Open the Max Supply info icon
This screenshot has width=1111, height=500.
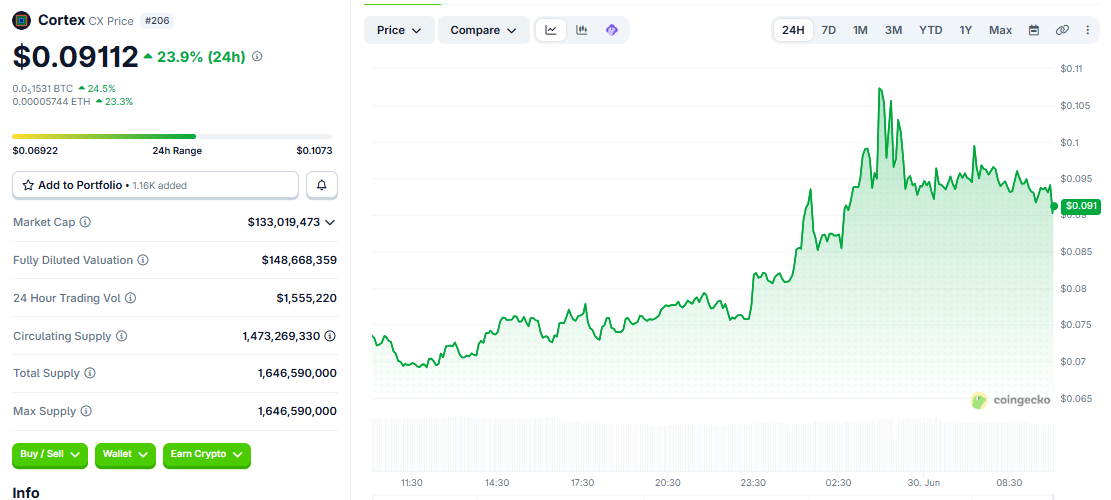click(86, 411)
